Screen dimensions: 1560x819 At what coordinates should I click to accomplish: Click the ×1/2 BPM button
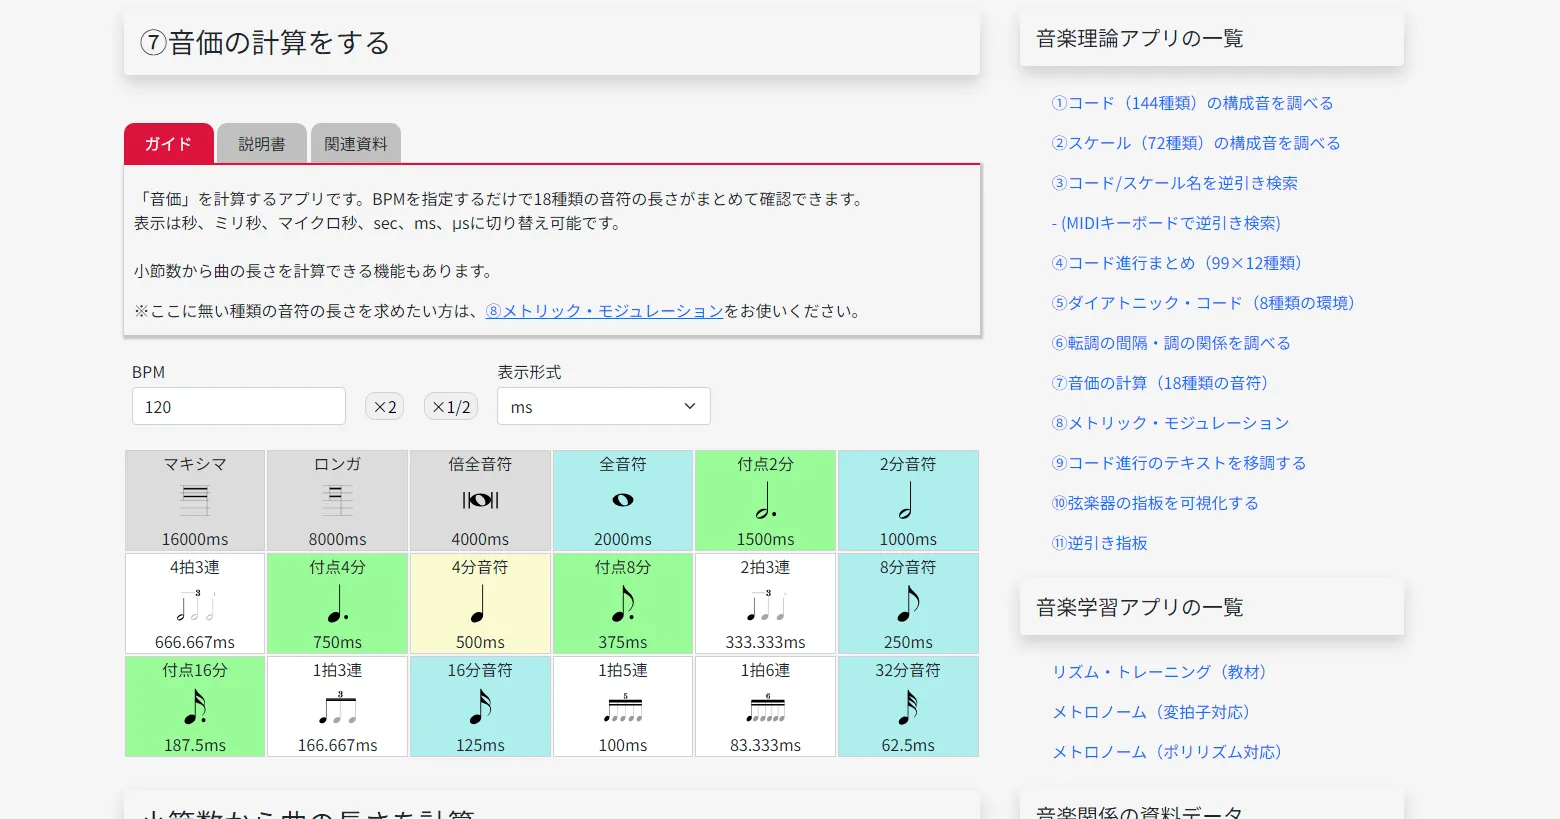point(451,406)
